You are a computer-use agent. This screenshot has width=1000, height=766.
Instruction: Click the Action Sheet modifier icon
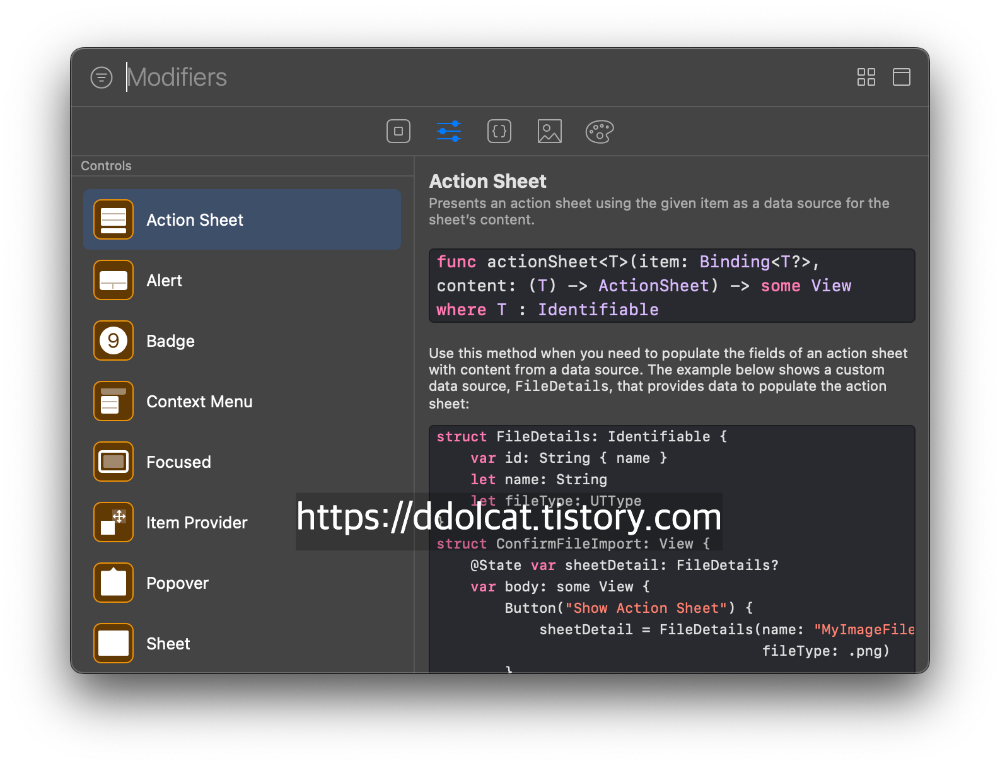pyautogui.click(x=114, y=220)
